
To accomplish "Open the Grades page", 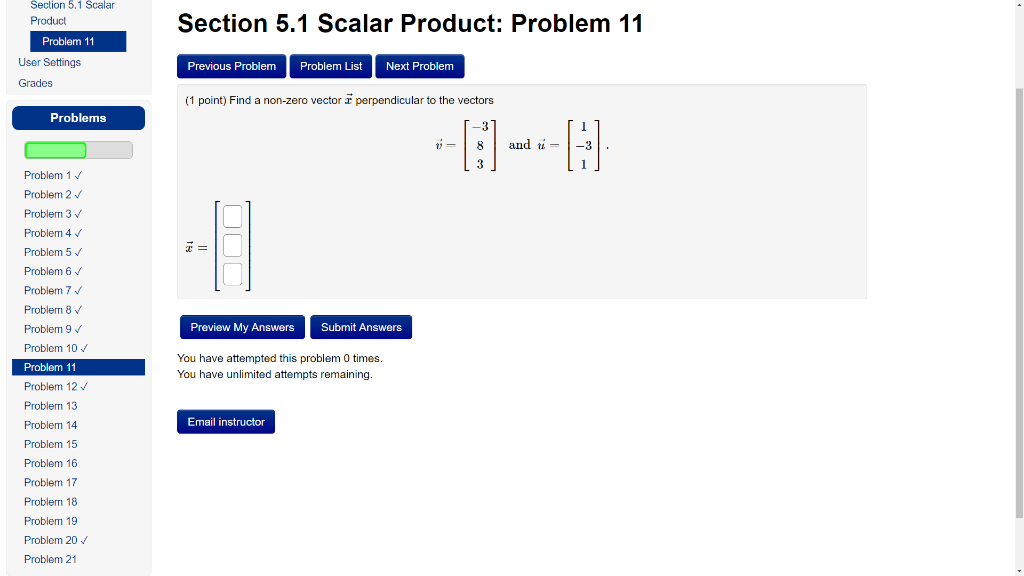I will 35,83.
